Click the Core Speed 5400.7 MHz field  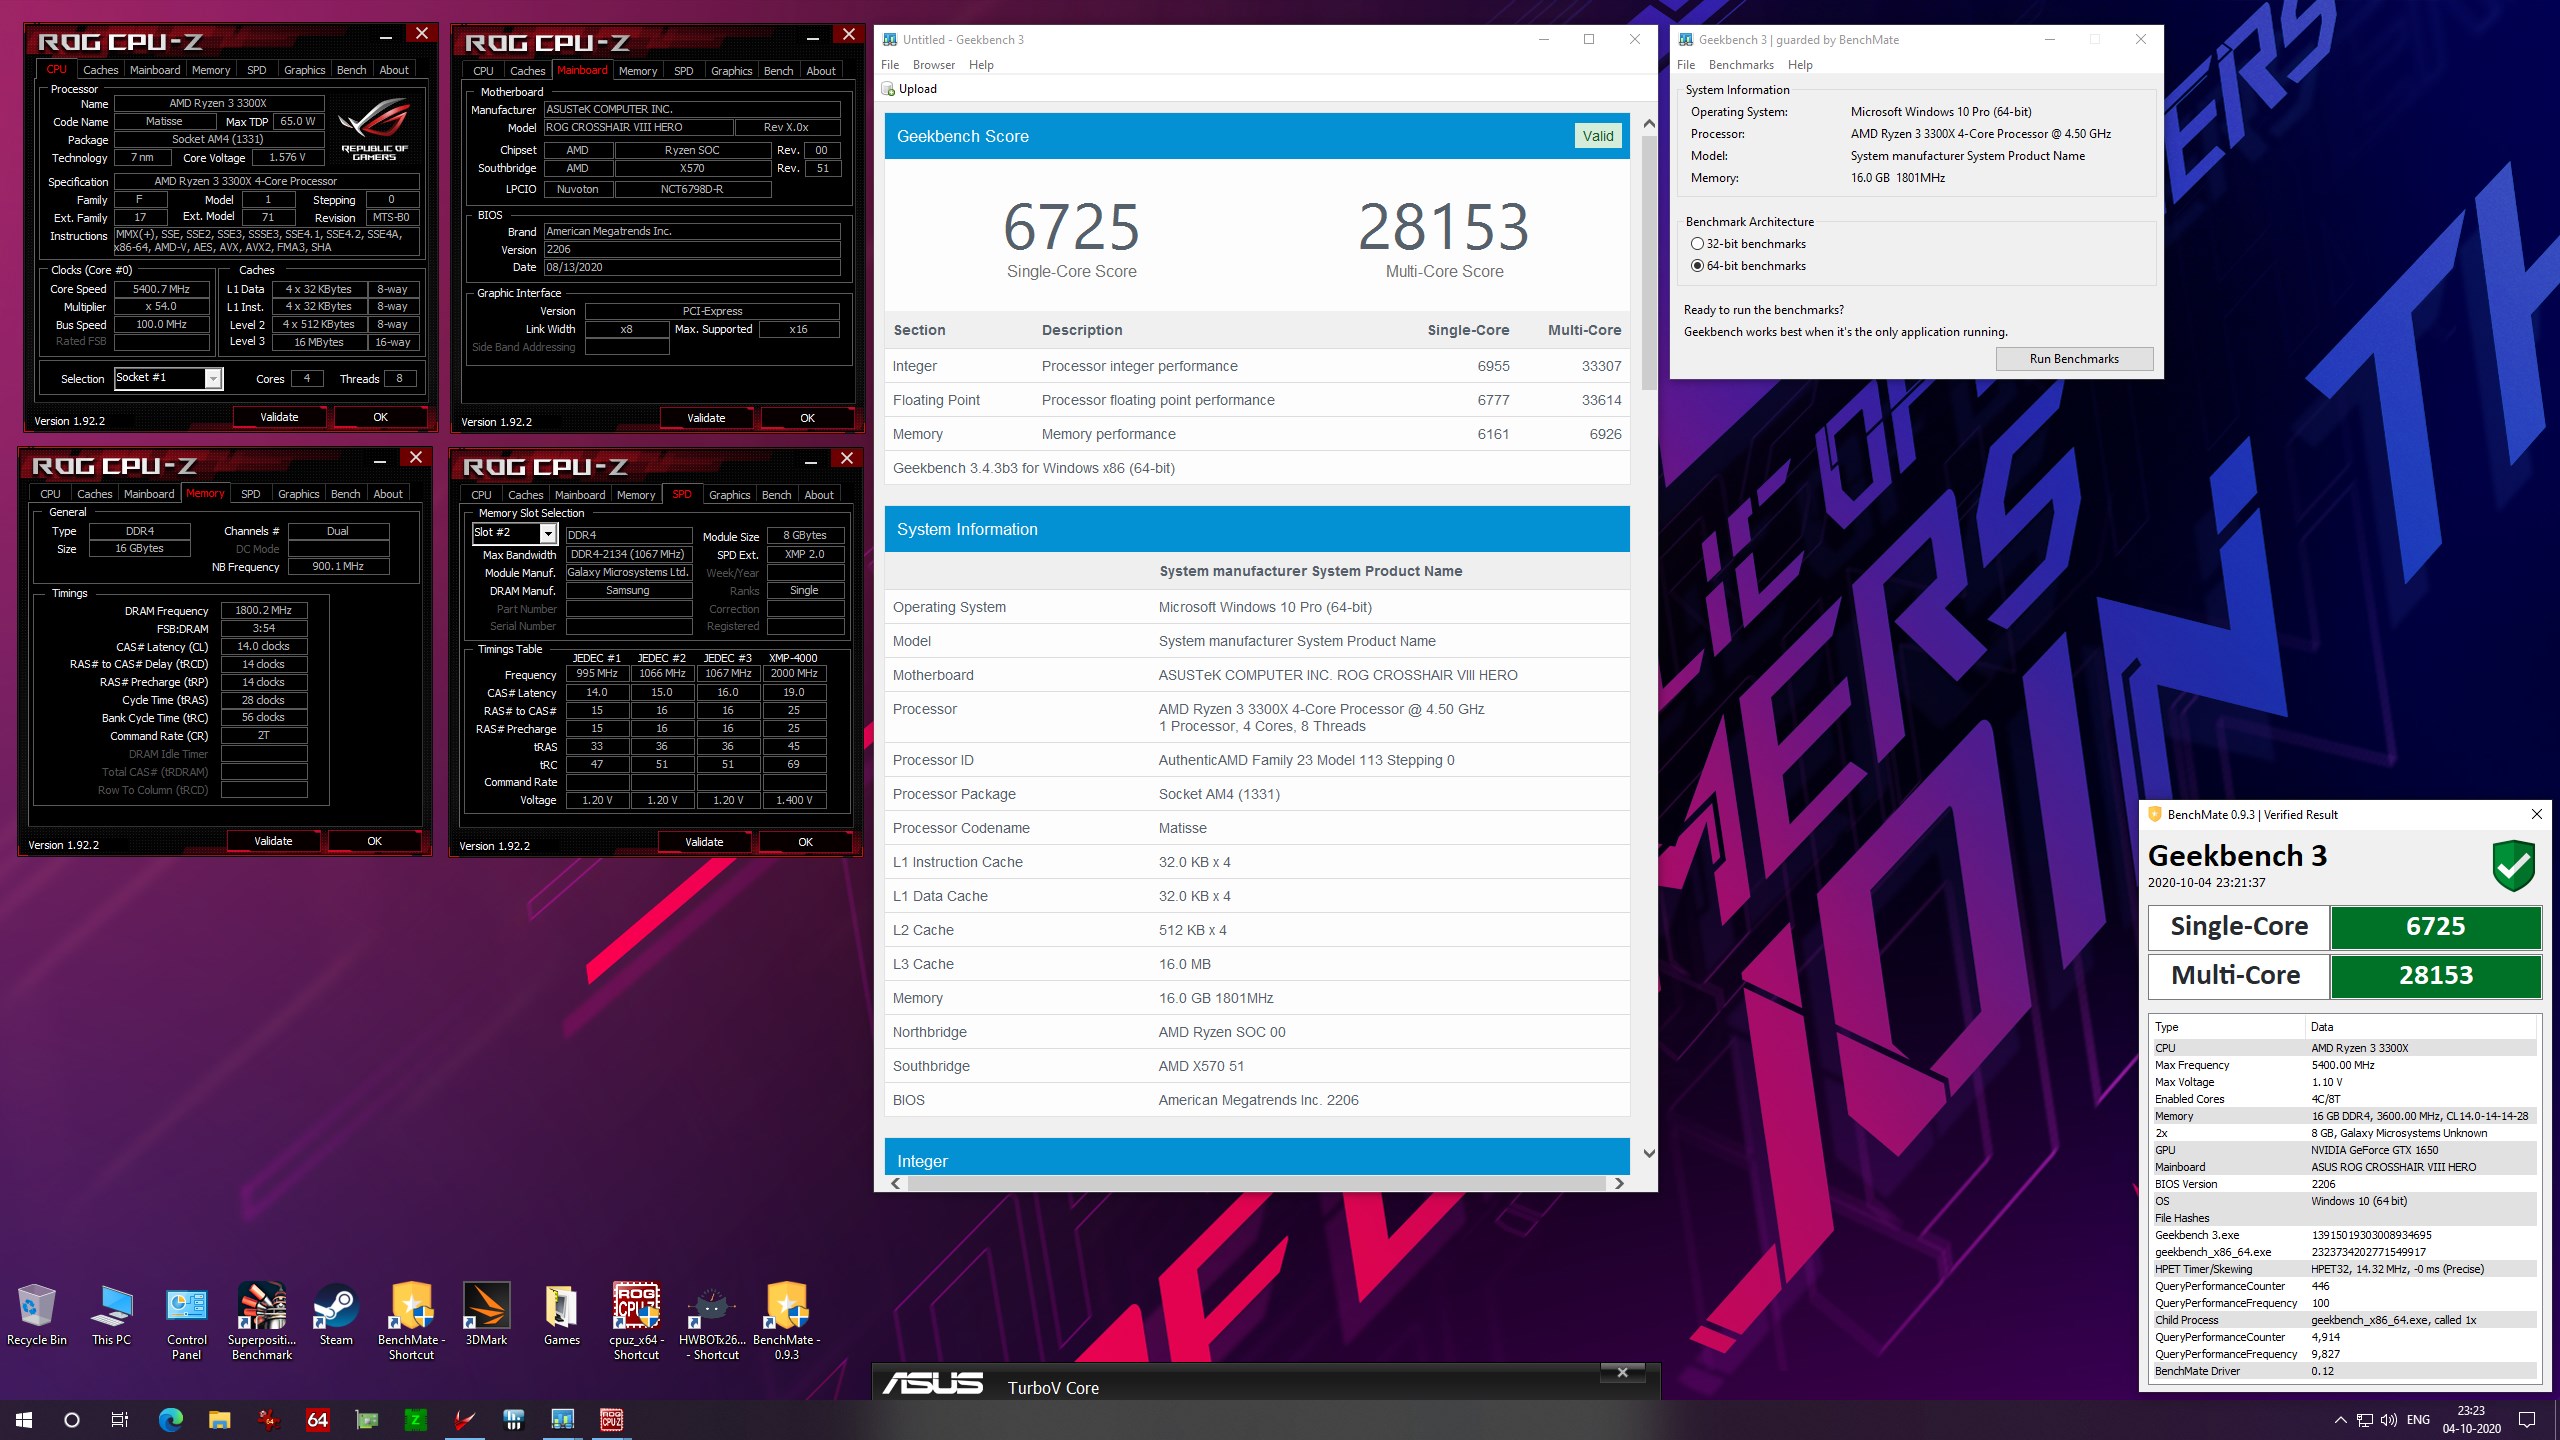[x=161, y=289]
